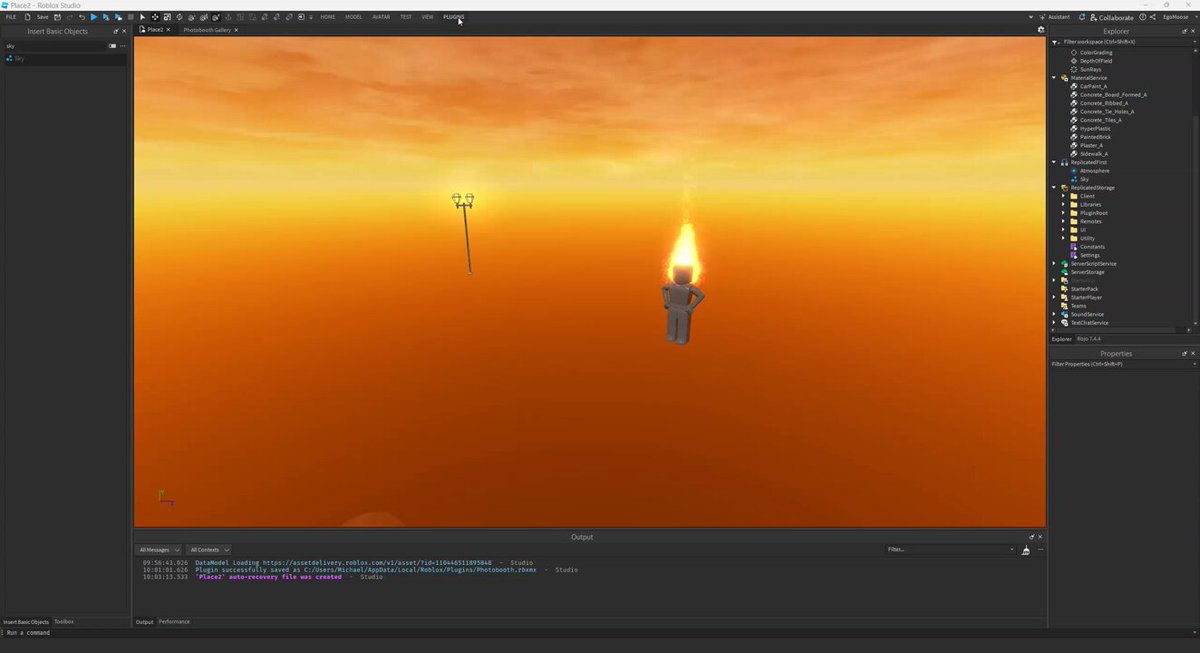Click the Output Filter text field

[950, 550]
